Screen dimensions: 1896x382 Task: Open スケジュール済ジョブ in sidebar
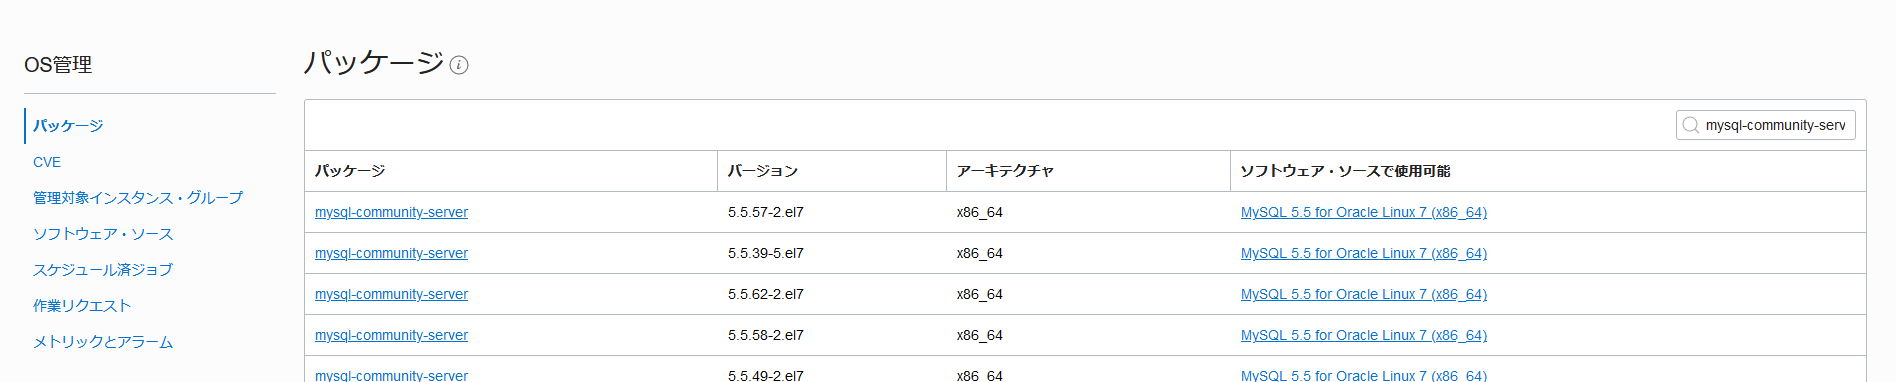click(103, 270)
